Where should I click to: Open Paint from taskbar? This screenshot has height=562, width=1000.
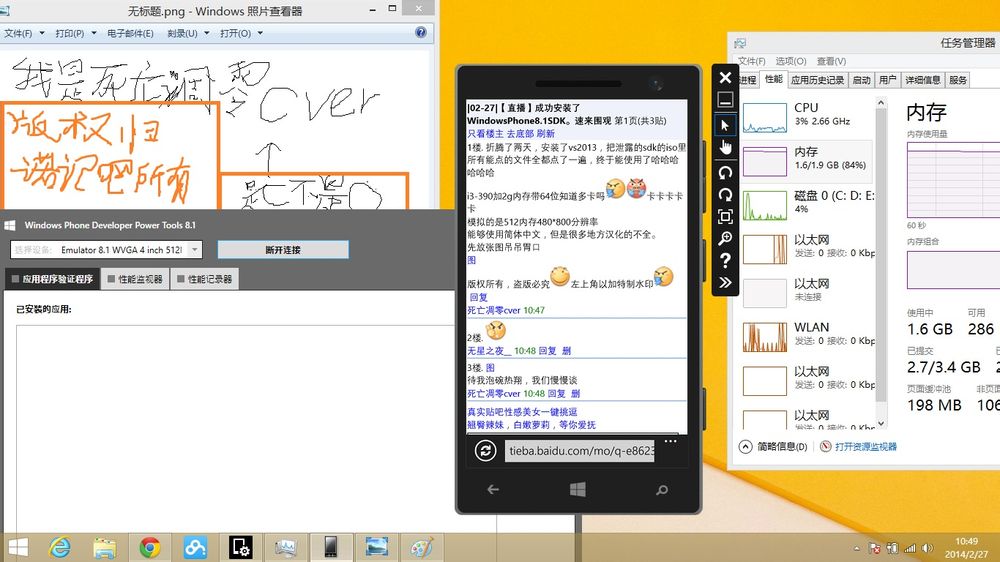421,547
